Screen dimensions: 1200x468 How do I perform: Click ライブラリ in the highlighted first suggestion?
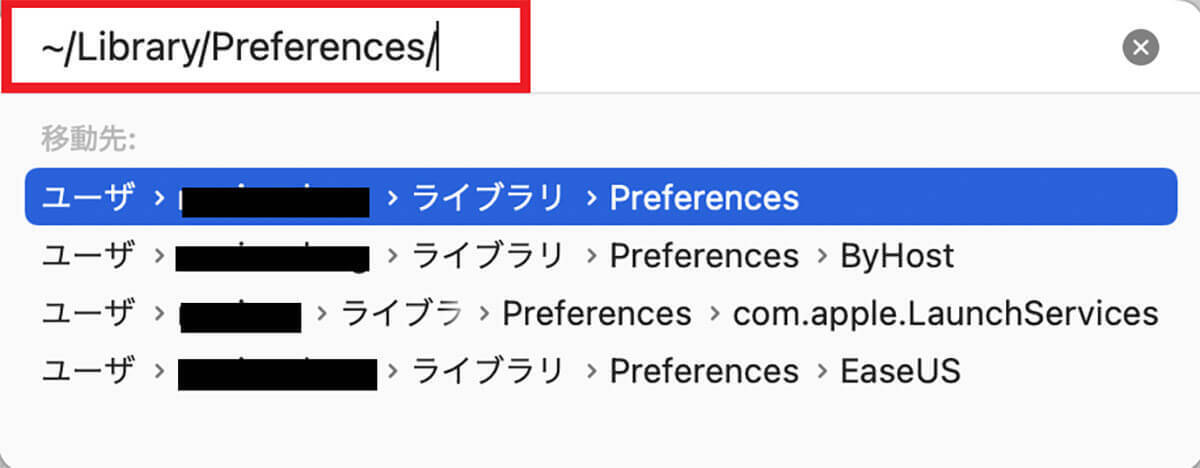488,197
